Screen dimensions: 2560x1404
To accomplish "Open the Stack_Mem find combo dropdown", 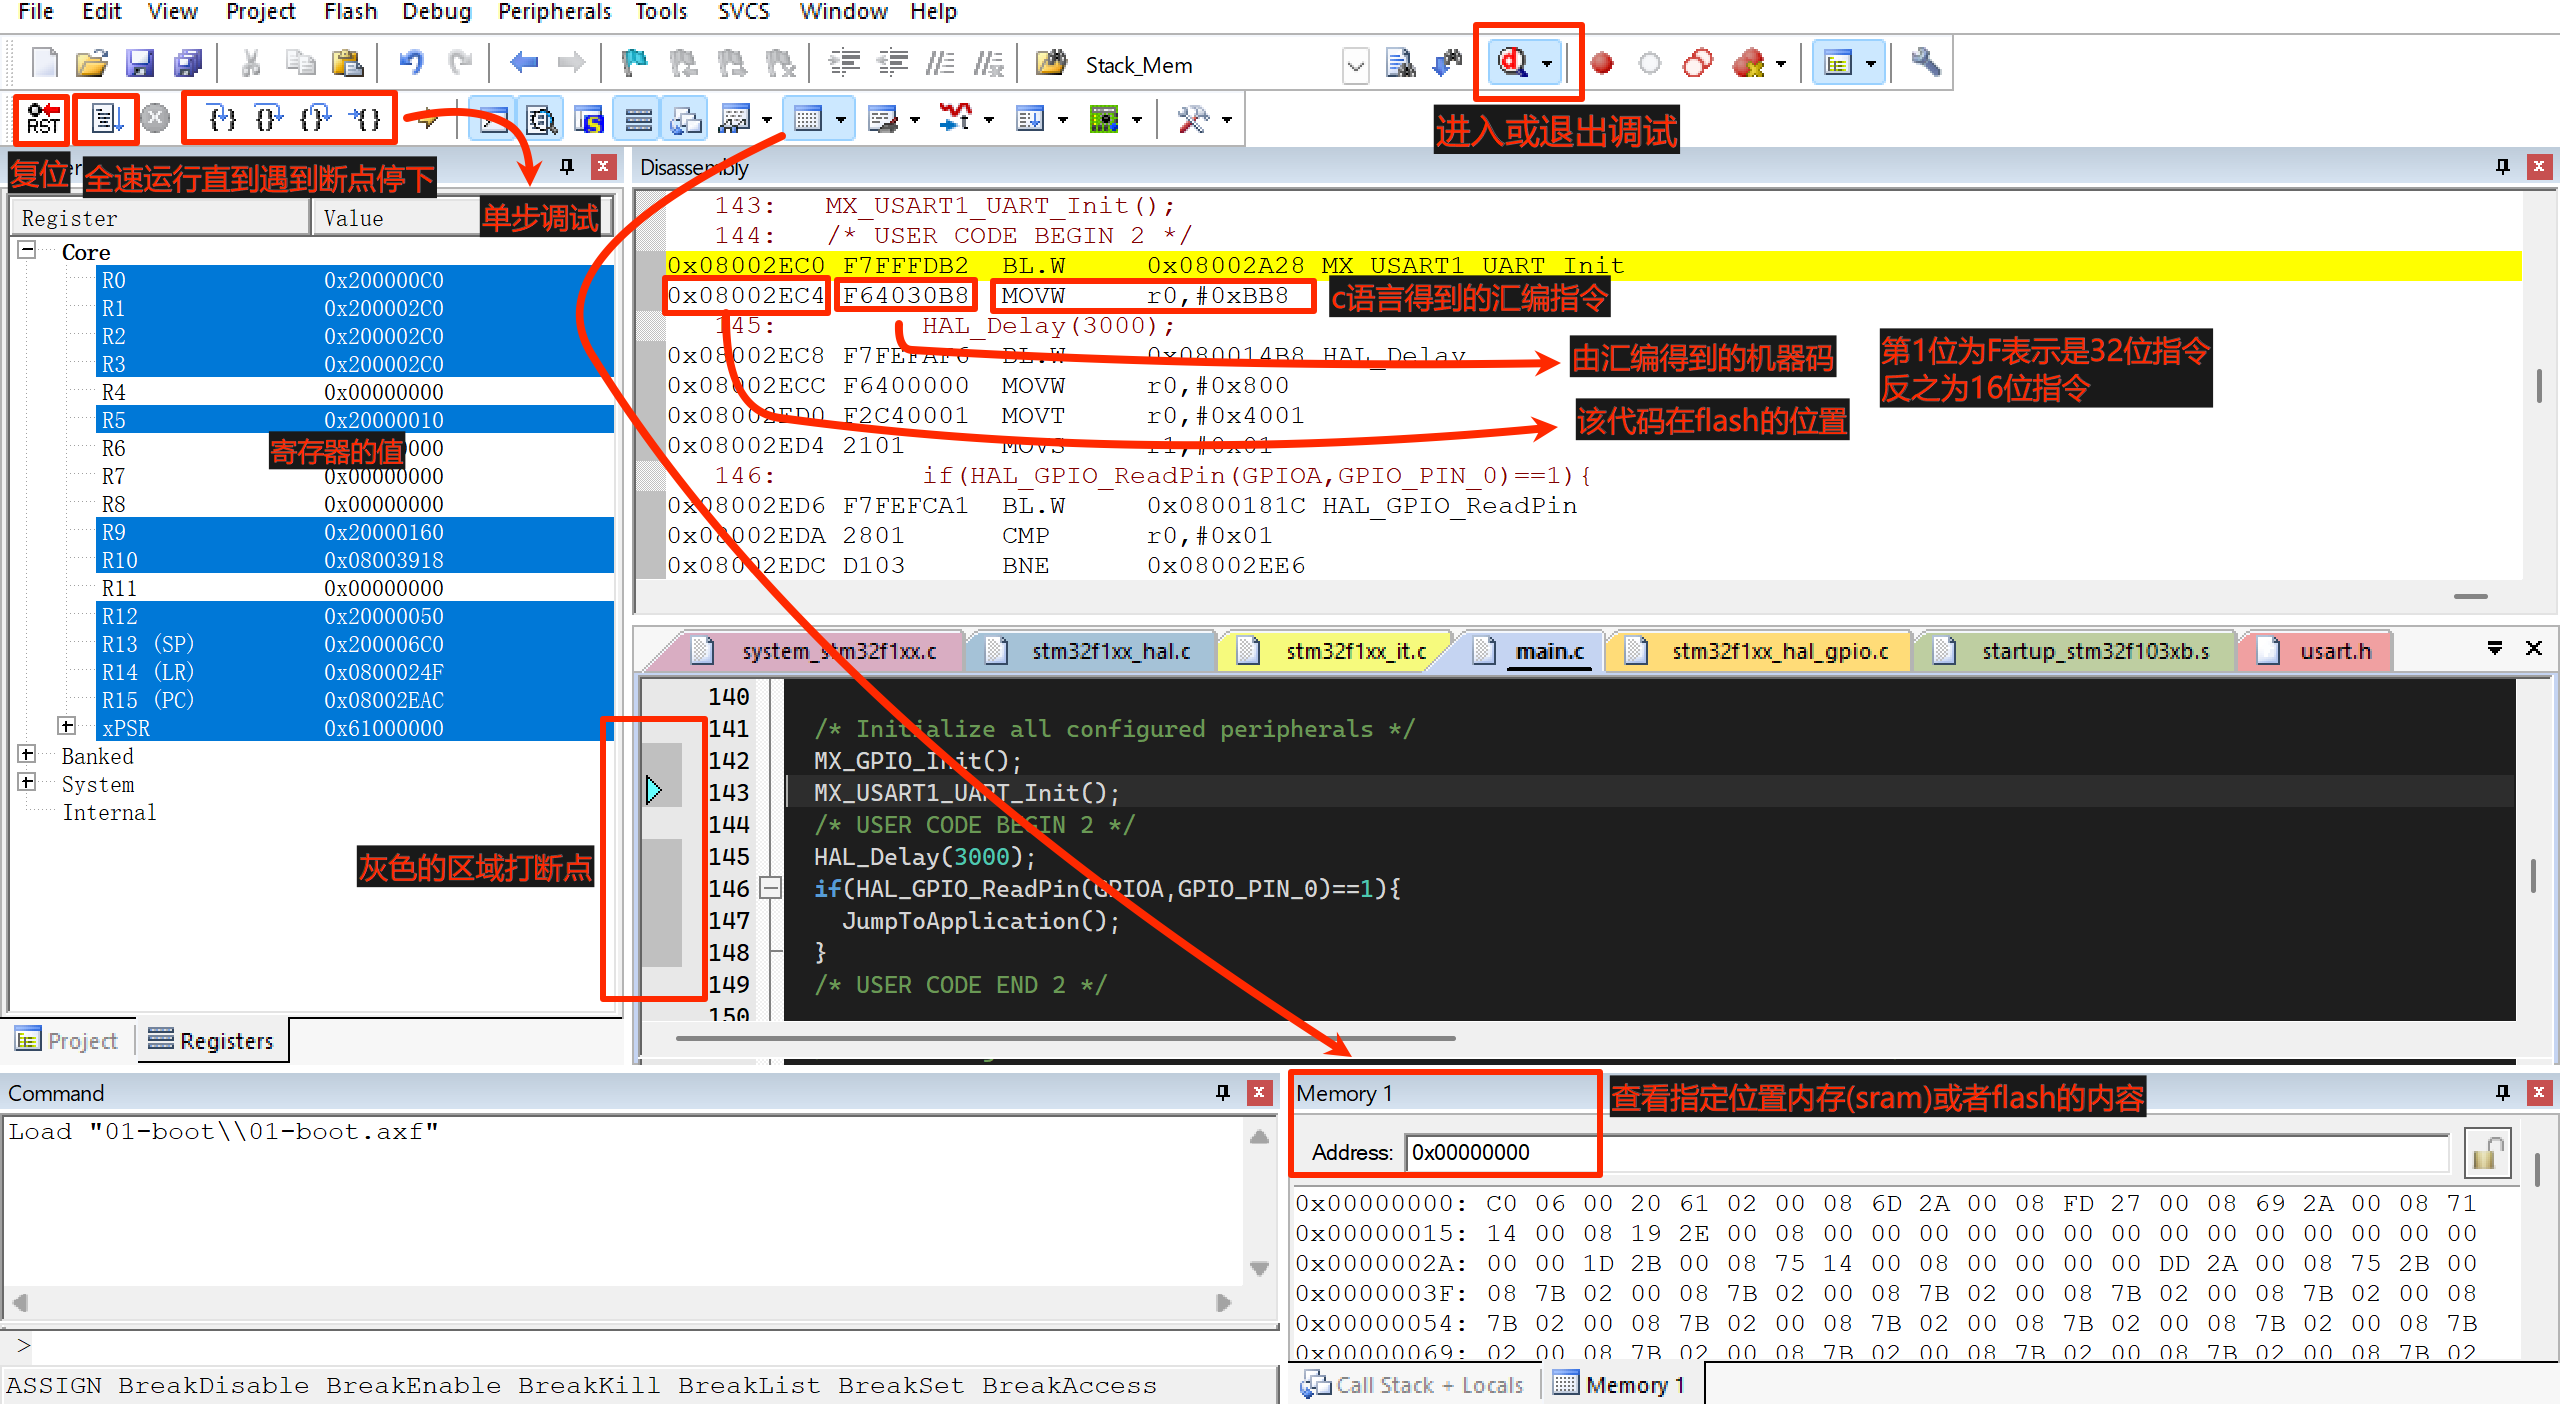I will point(1355,65).
